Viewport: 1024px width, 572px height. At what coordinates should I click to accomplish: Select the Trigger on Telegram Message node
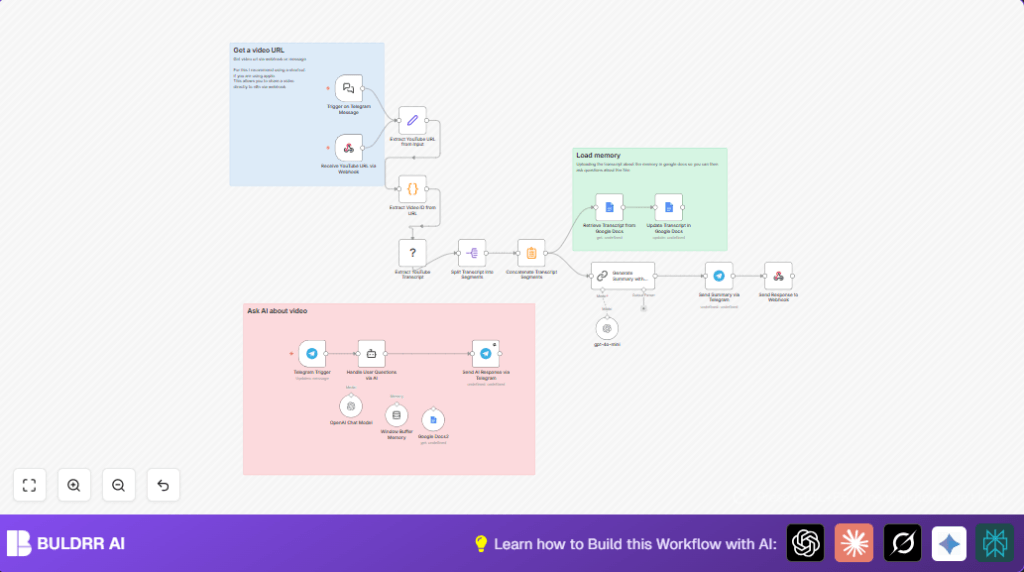(349, 89)
